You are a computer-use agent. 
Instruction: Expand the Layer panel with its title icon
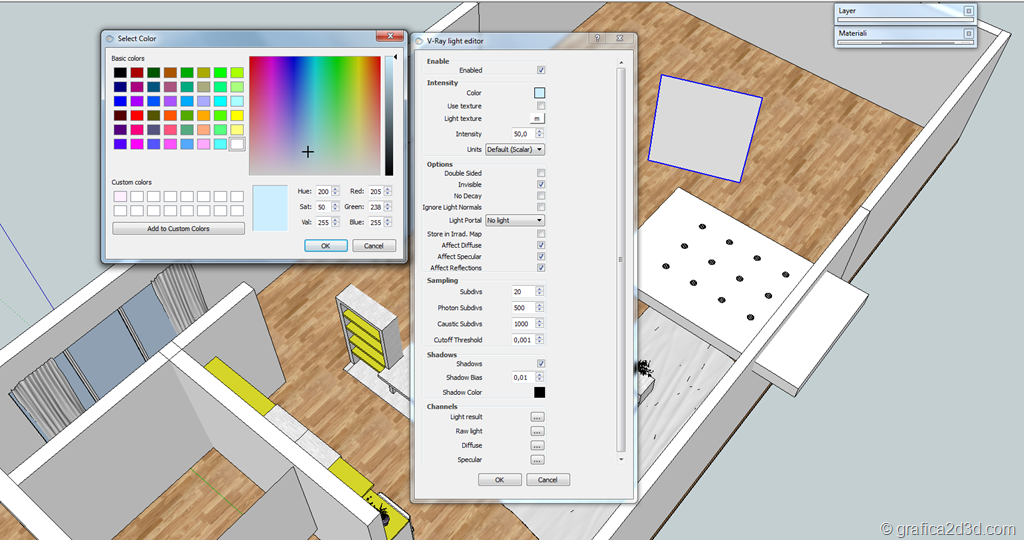coord(968,11)
